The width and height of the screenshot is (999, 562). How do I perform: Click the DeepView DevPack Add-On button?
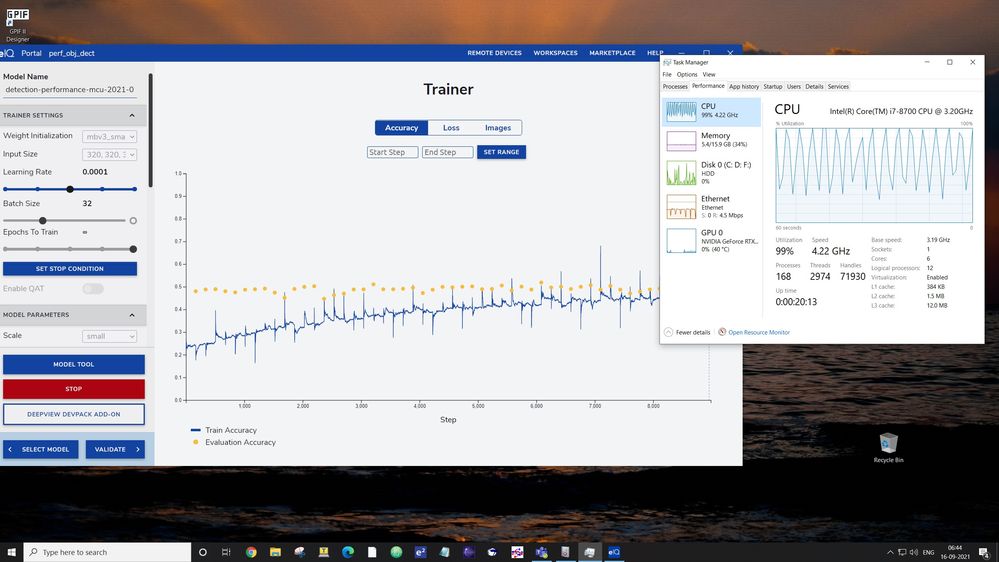coord(73,414)
